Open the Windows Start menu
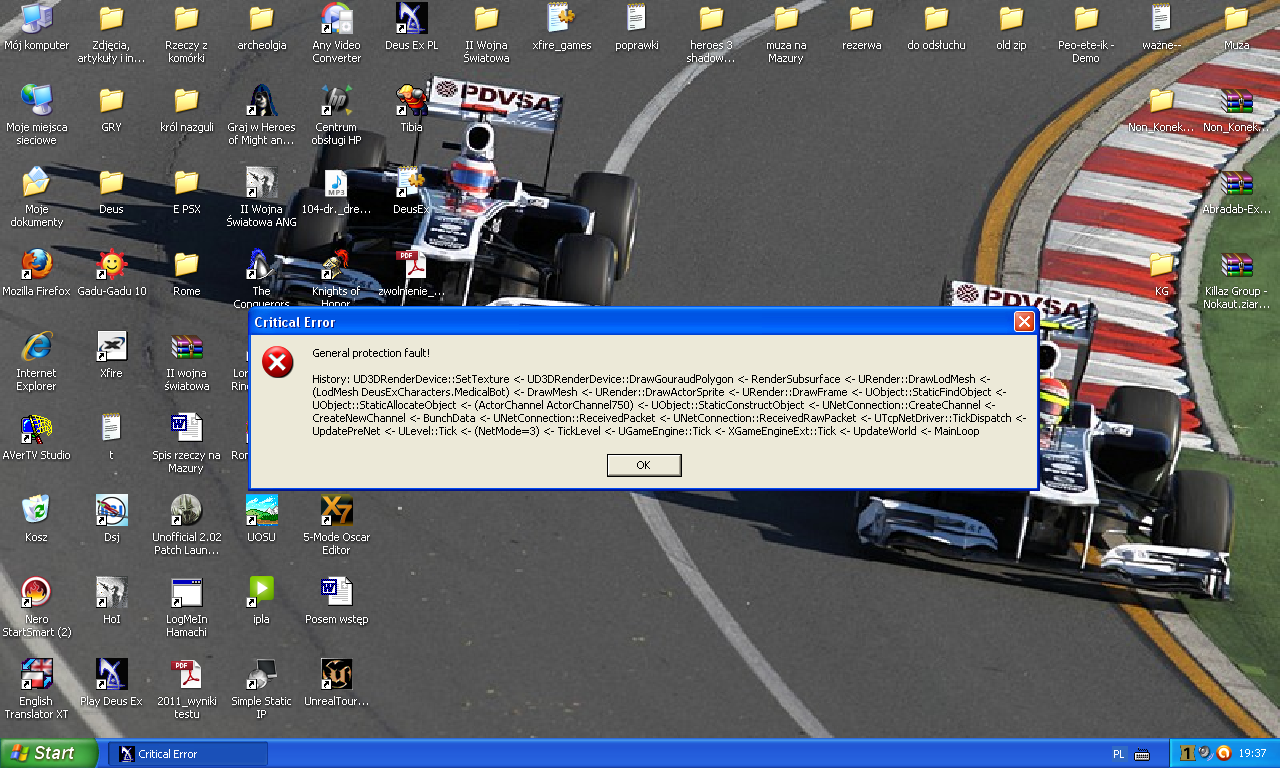 click(x=49, y=753)
